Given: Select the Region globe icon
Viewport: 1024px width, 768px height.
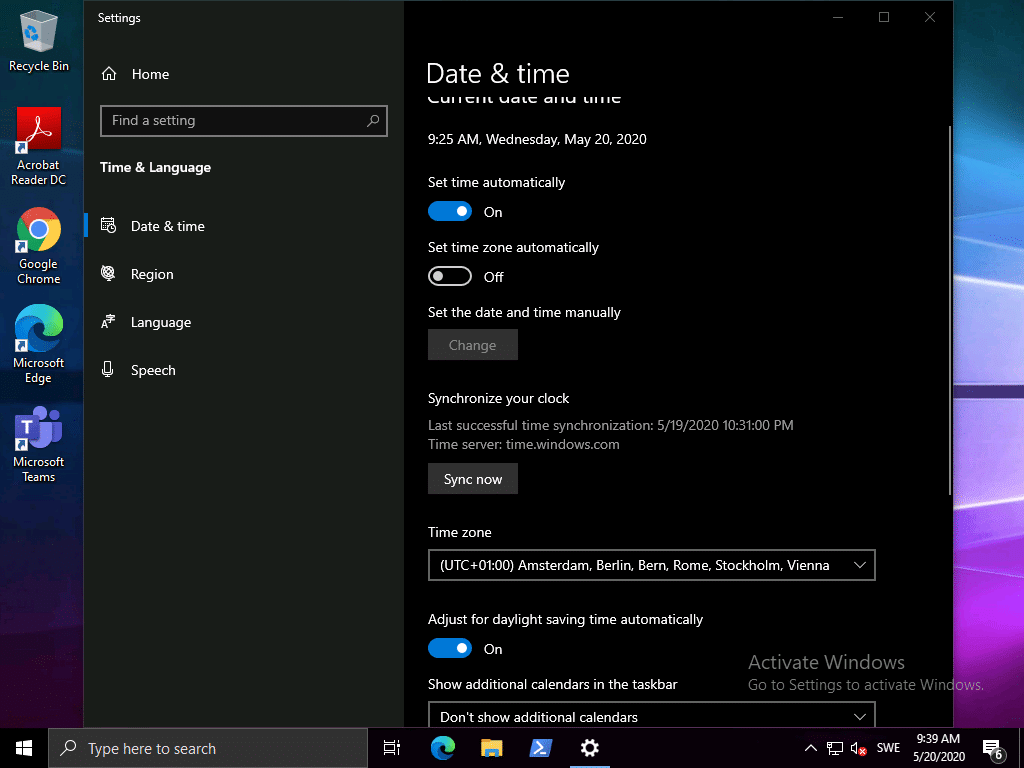Looking at the screenshot, I should (x=109, y=274).
